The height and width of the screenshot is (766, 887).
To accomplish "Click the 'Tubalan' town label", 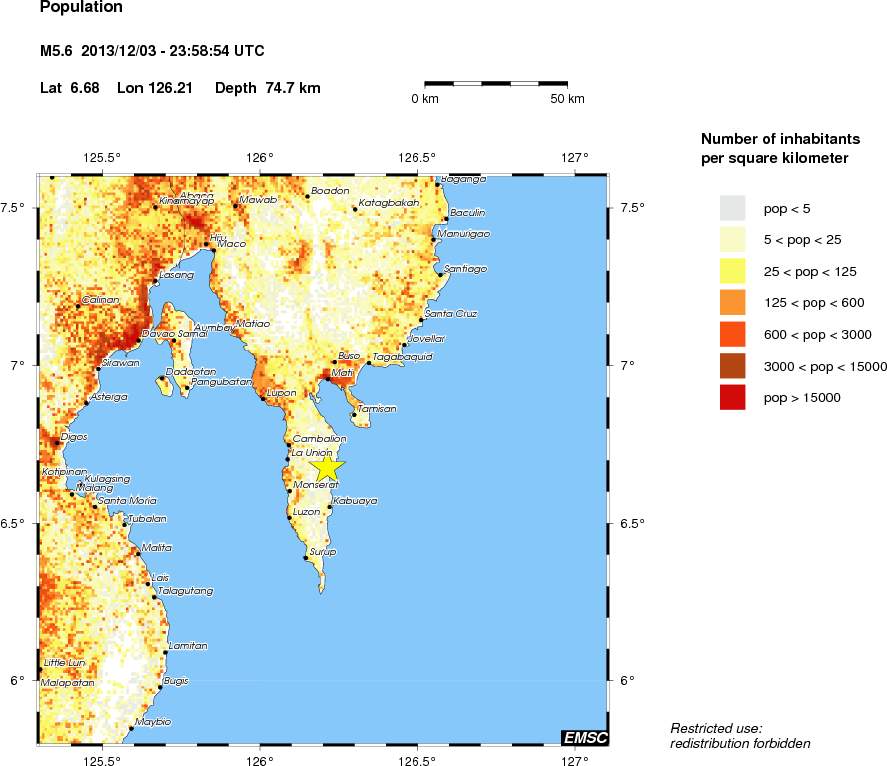I will pyautogui.click(x=148, y=519).
